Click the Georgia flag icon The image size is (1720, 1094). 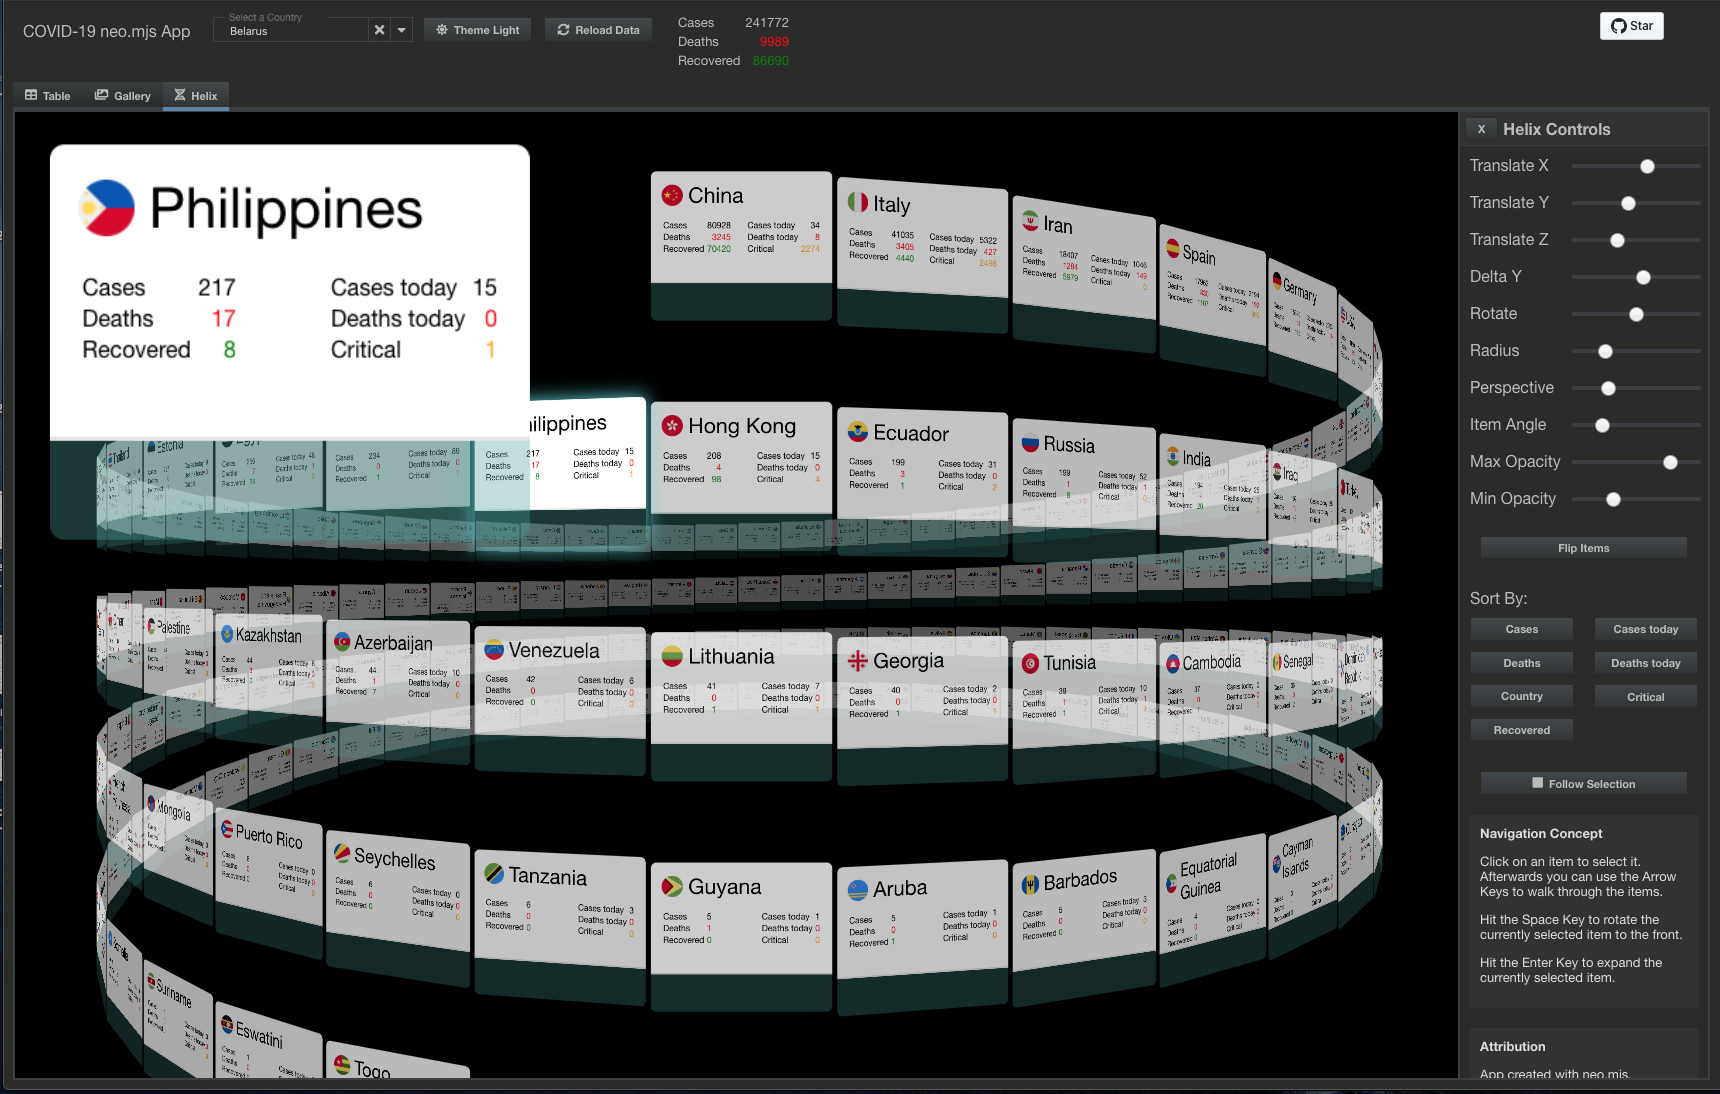tap(858, 661)
